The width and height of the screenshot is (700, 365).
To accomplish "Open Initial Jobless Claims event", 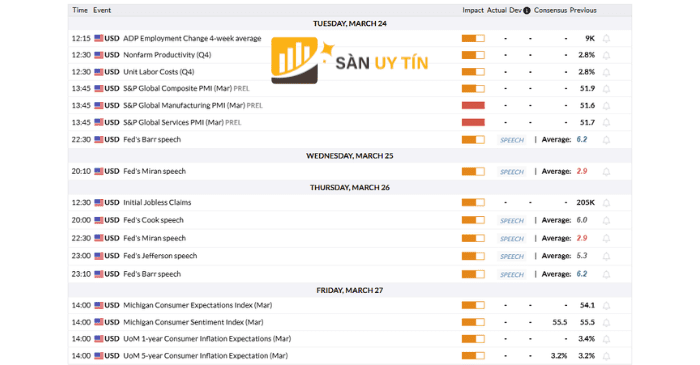I will pos(157,203).
